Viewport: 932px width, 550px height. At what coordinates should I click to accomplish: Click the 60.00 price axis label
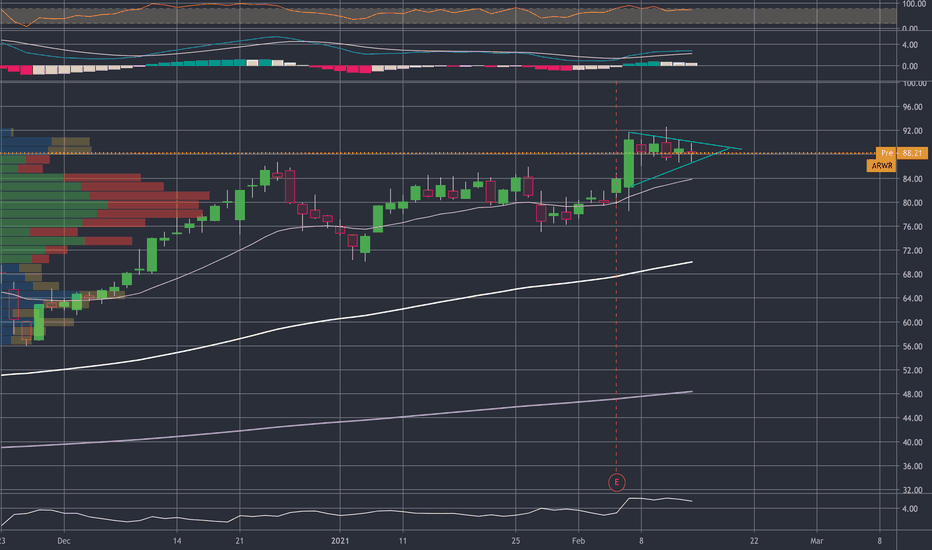click(x=912, y=322)
